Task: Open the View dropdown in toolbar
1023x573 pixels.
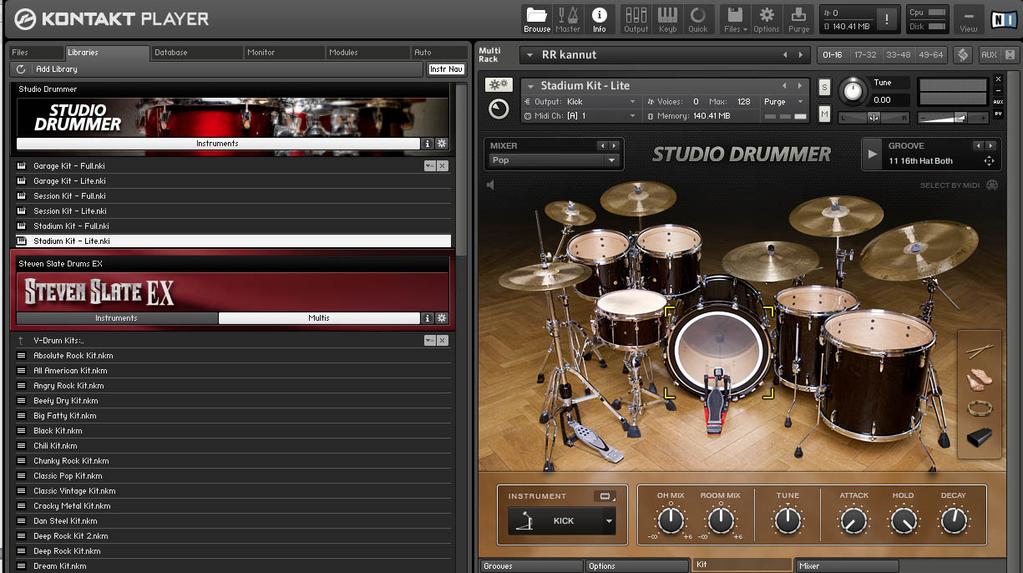Action: pyautogui.click(x=968, y=19)
